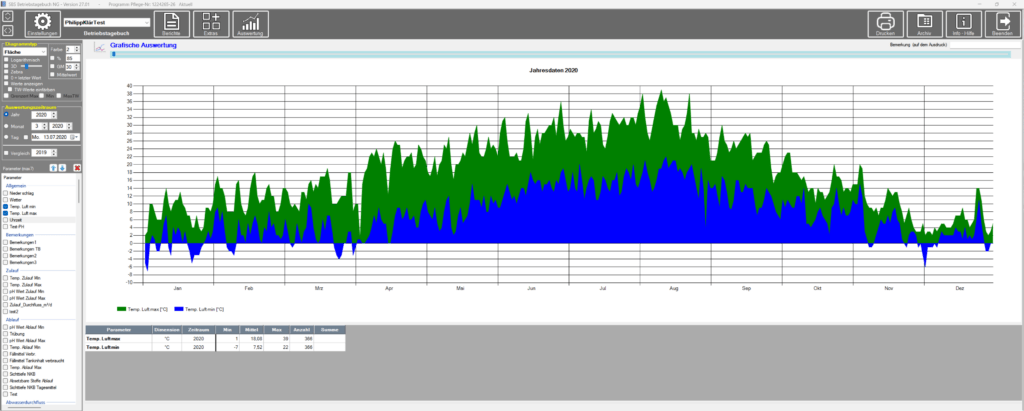
Task: Select the Jahr radio button
Action: [6, 114]
